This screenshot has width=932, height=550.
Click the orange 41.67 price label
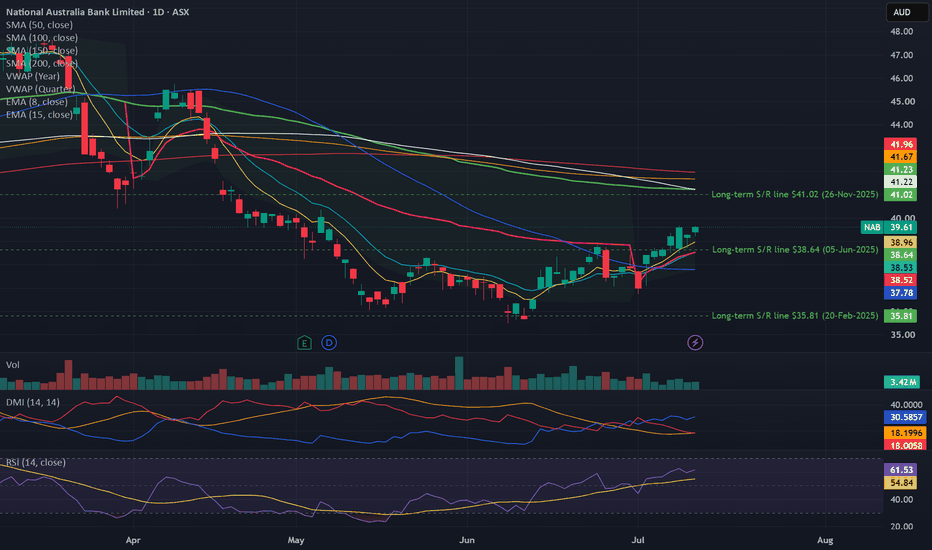coord(900,156)
